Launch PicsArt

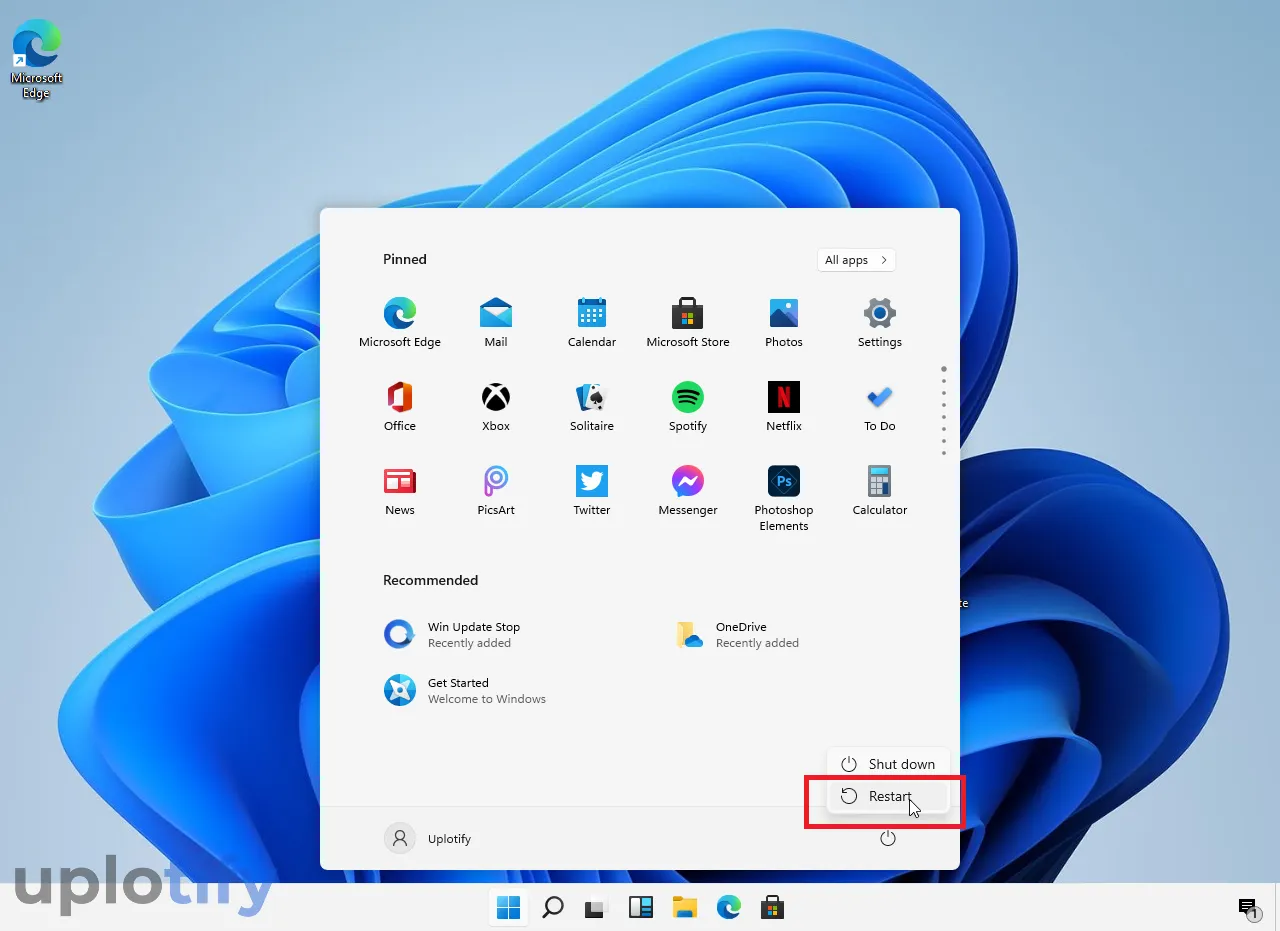[x=496, y=491]
